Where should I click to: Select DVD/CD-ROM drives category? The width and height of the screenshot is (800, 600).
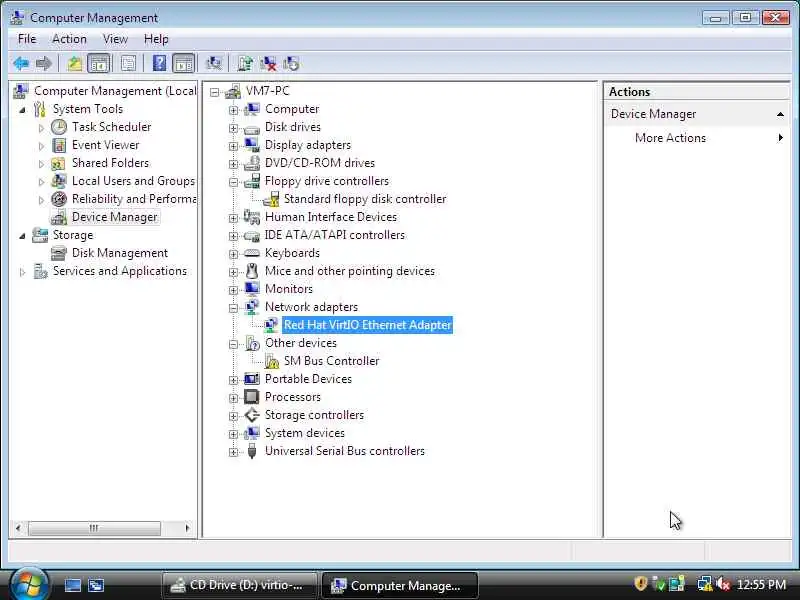pos(320,163)
